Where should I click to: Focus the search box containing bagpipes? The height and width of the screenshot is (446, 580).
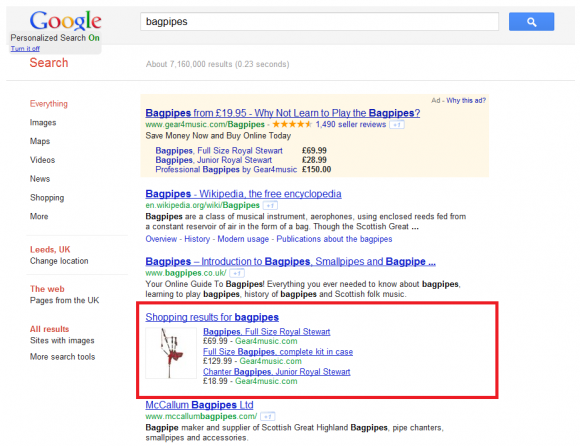[319, 22]
